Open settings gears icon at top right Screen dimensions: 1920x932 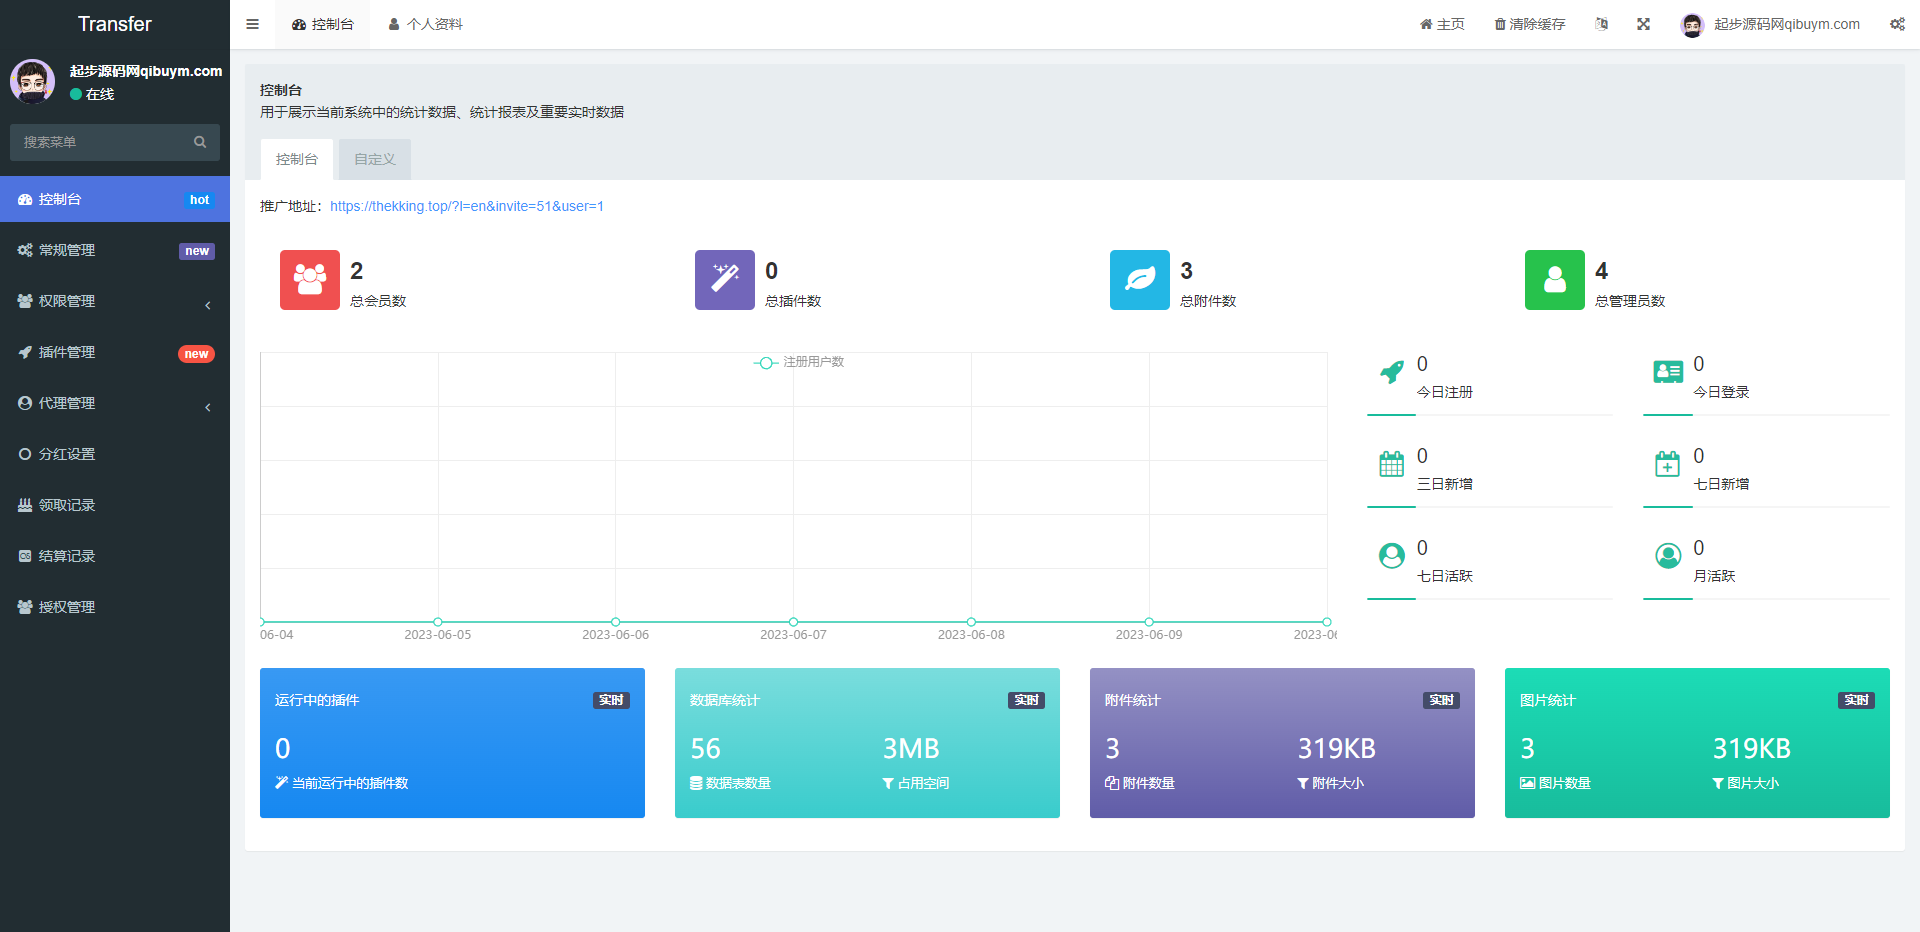tap(1897, 24)
